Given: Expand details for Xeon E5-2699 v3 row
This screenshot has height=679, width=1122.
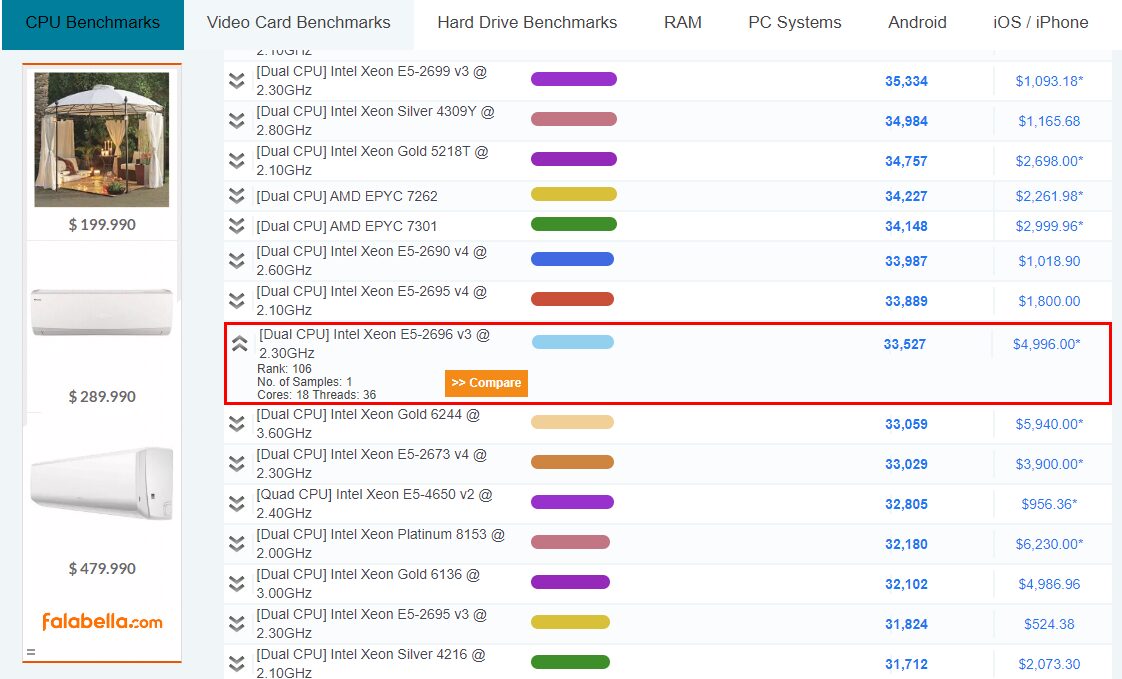Looking at the screenshot, I should click(x=237, y=81).
